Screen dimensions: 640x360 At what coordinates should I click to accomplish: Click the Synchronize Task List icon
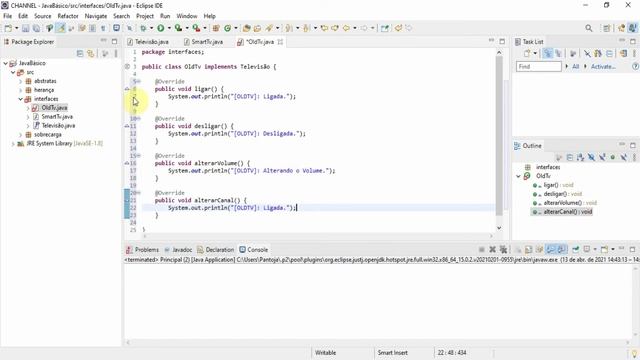pyautogui.click(x=623, y=53)
